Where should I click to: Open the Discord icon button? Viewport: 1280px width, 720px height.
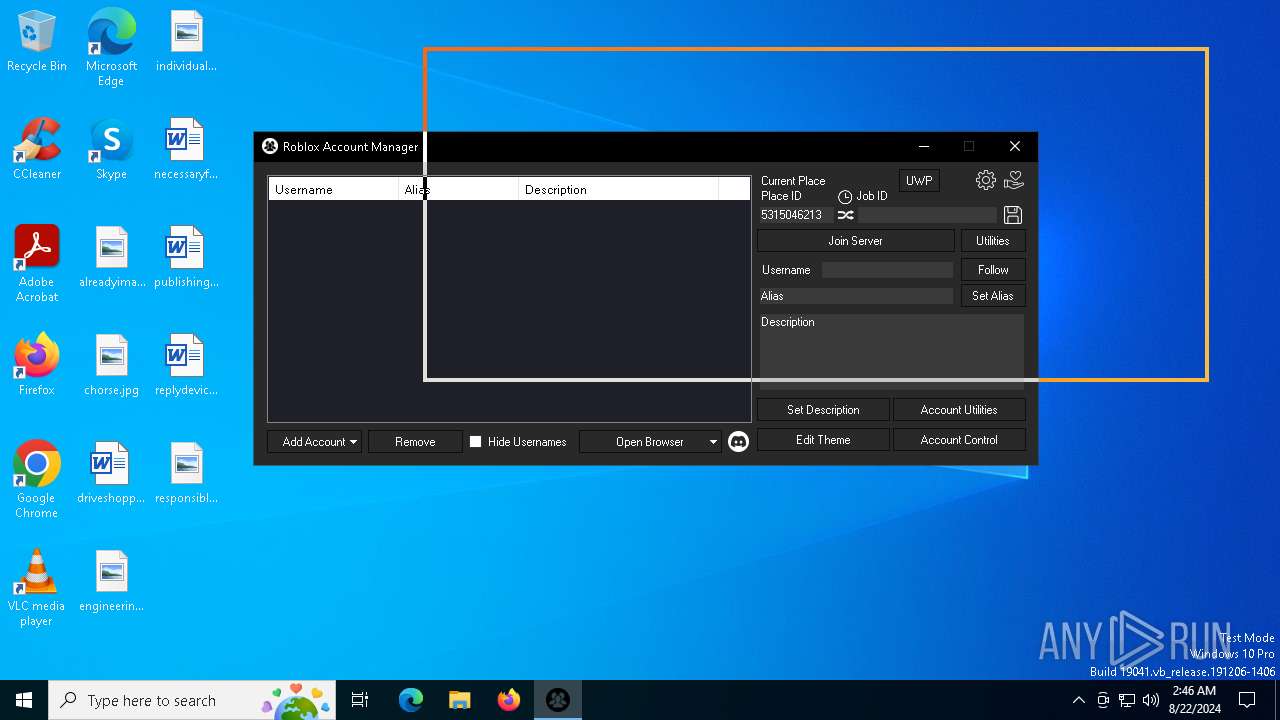738,441
